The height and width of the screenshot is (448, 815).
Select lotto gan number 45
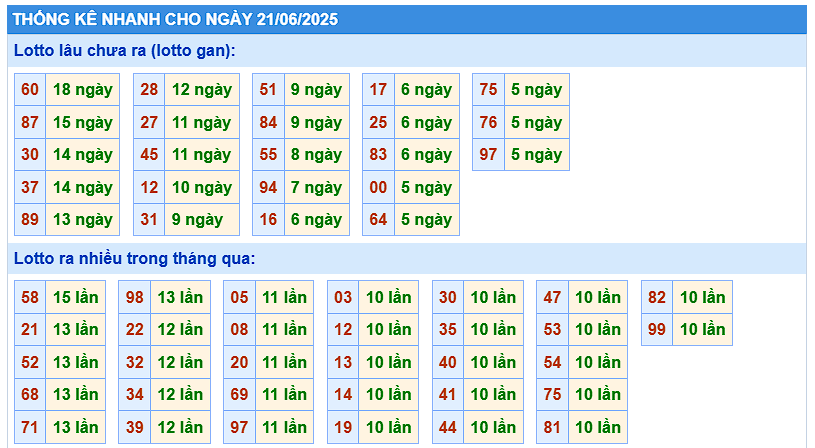(149, 154)
